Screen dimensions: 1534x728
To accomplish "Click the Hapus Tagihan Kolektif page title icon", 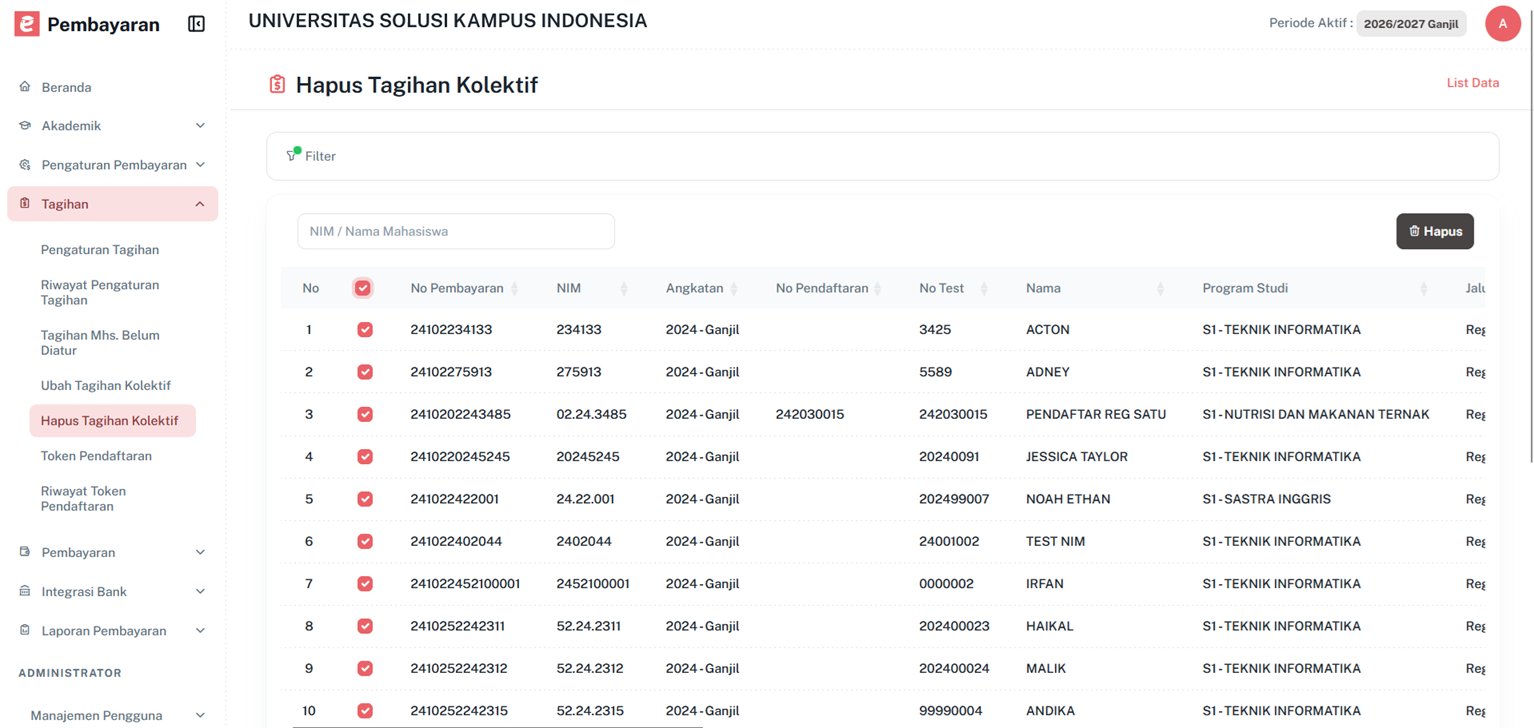I will click(x=277, y=85).
